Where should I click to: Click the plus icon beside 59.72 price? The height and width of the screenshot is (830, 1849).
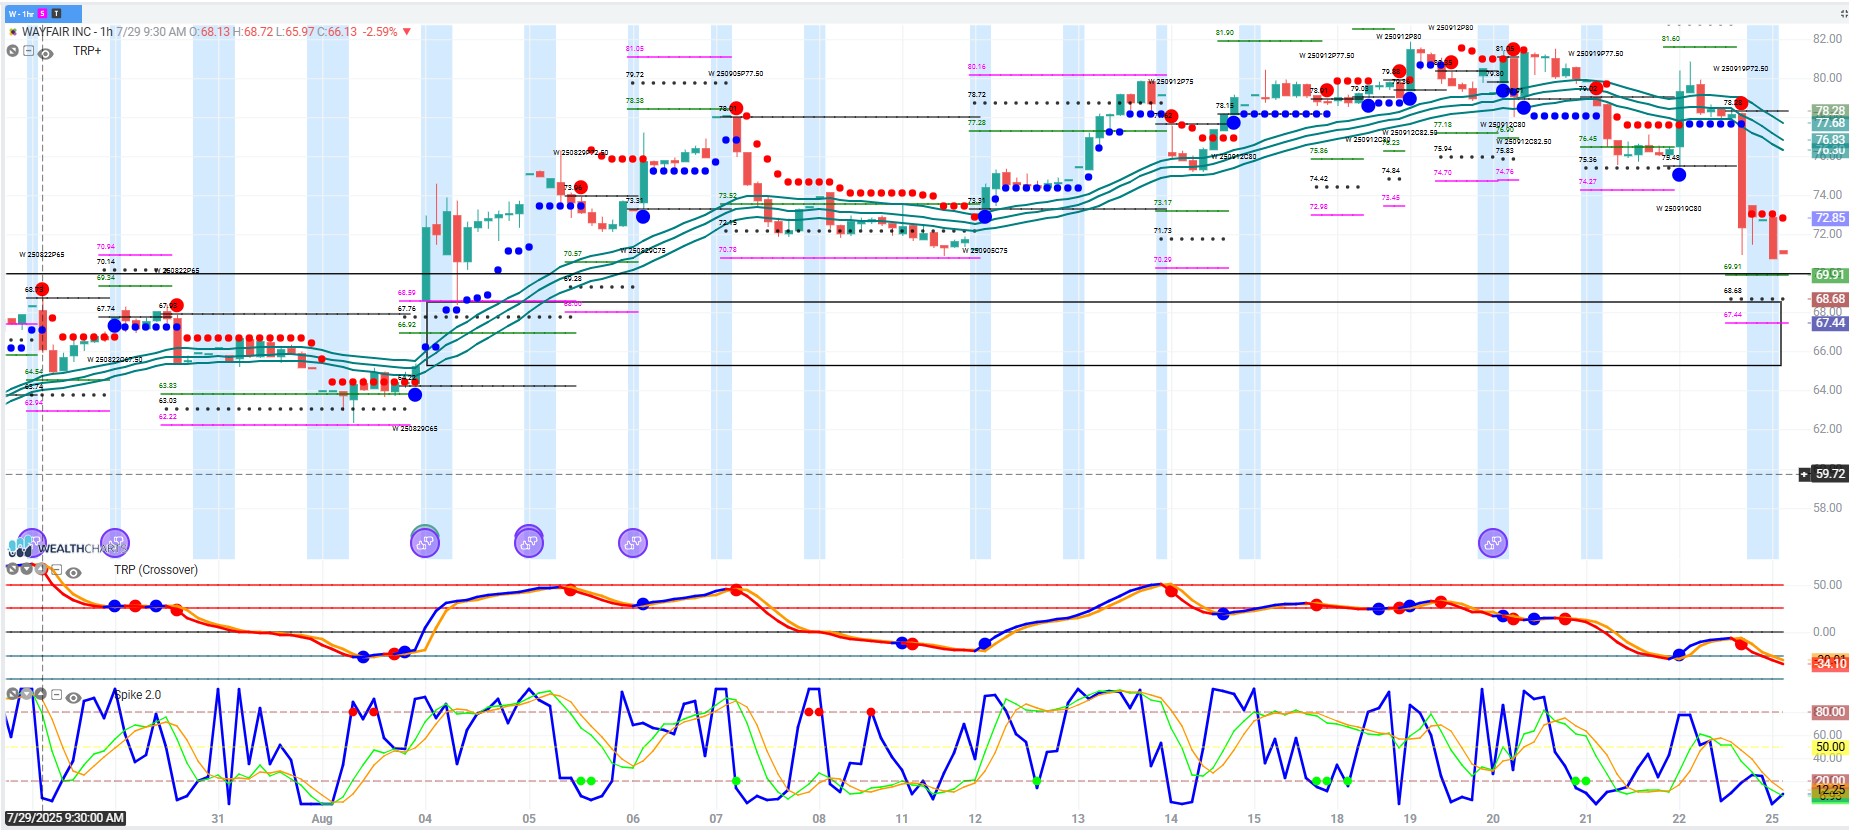click(x=1804, y=474)
